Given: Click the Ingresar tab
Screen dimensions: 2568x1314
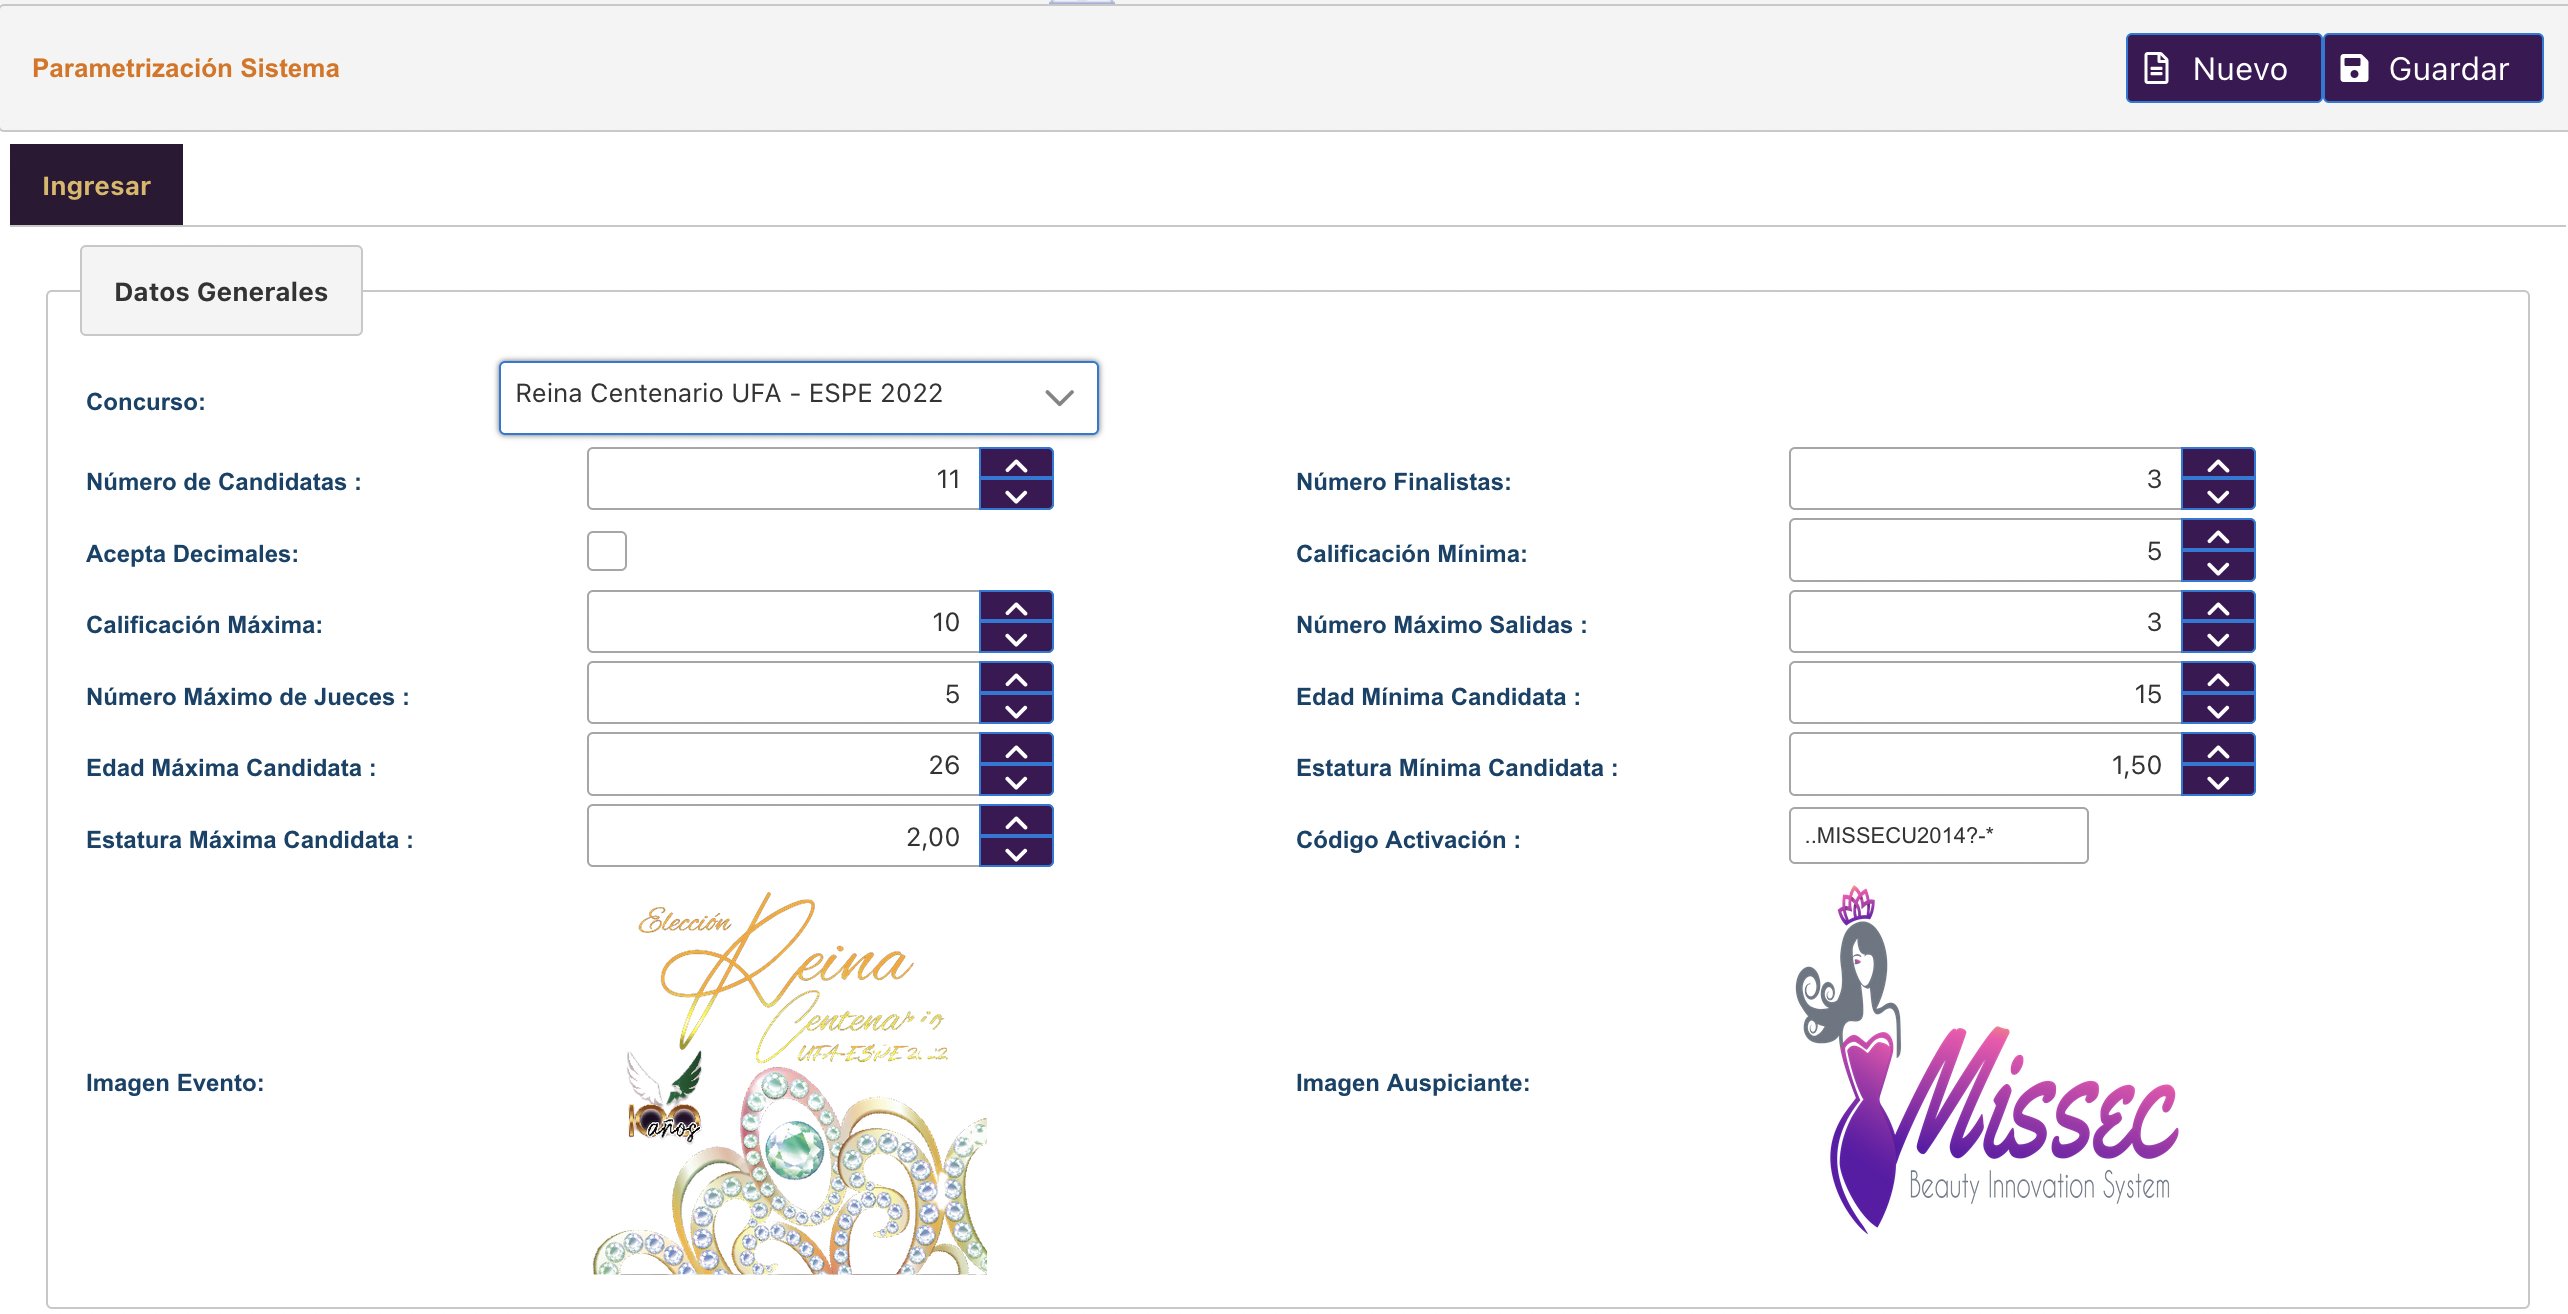Looking at the screenshot, I should tap(95, 186).
